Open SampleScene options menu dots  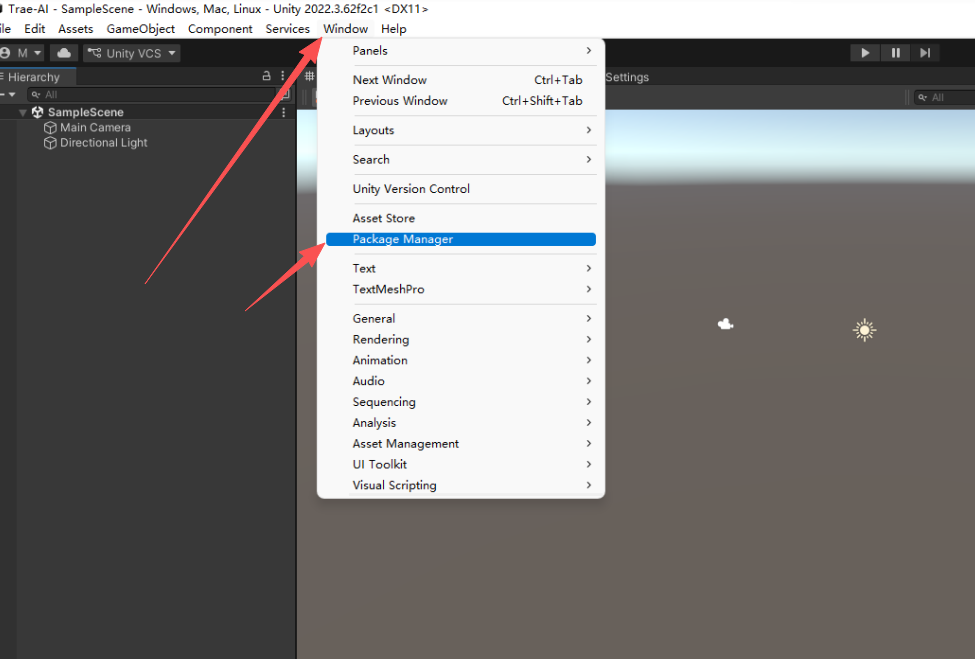284,113
